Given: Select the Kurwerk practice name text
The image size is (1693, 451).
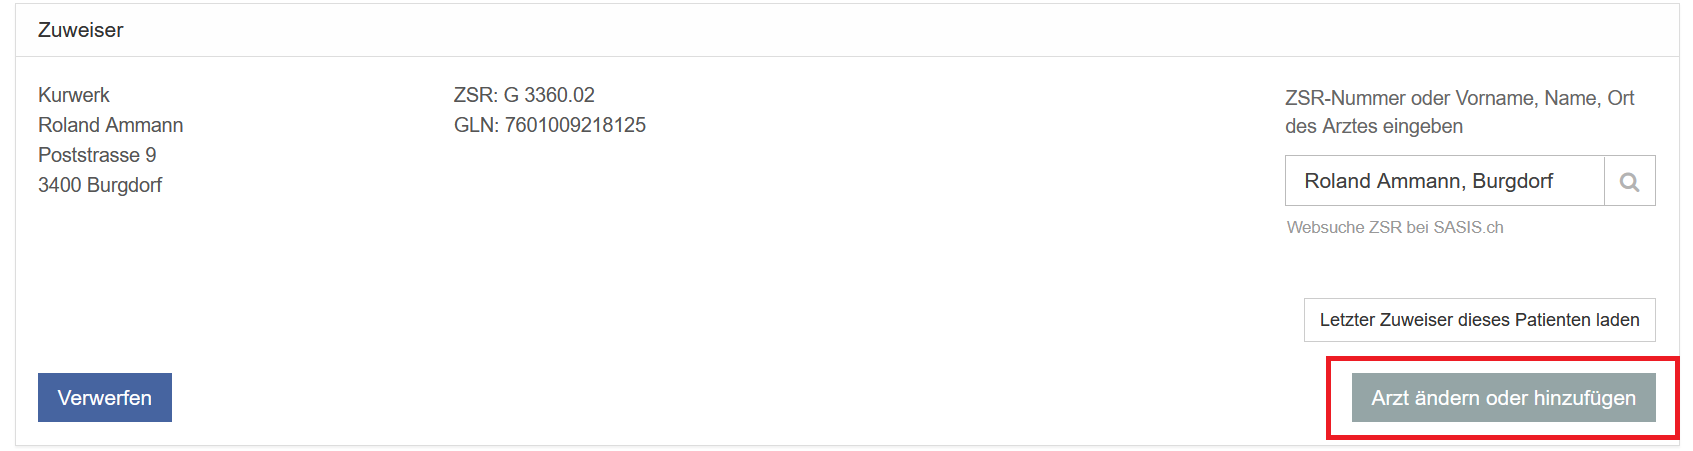Looking at the screenshot, I should 74,95.
